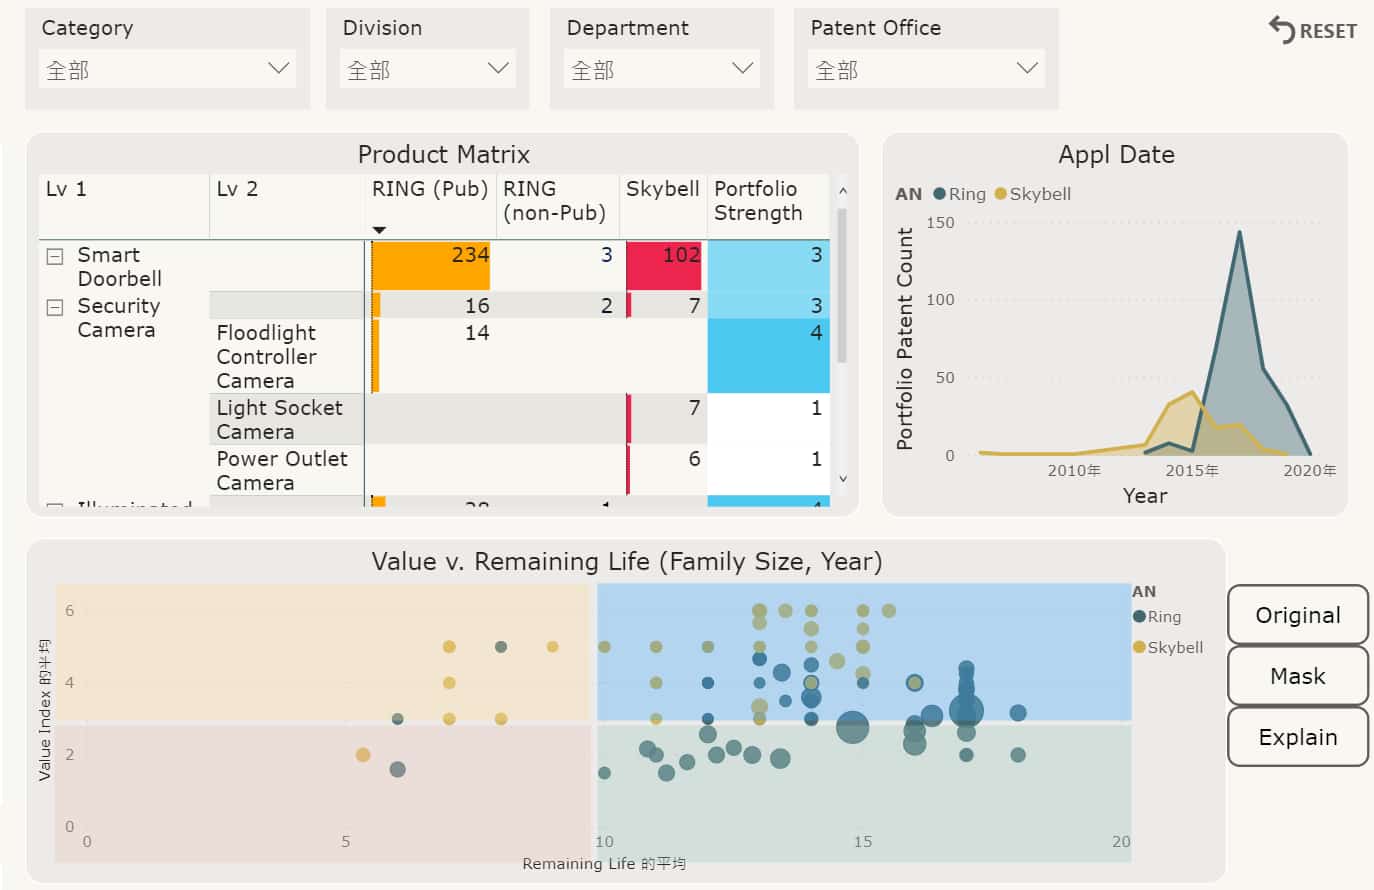This screenshot has height=890, width=1374.
Task: Select Ring legend in scatter chart
Action: pos(1157,617)
